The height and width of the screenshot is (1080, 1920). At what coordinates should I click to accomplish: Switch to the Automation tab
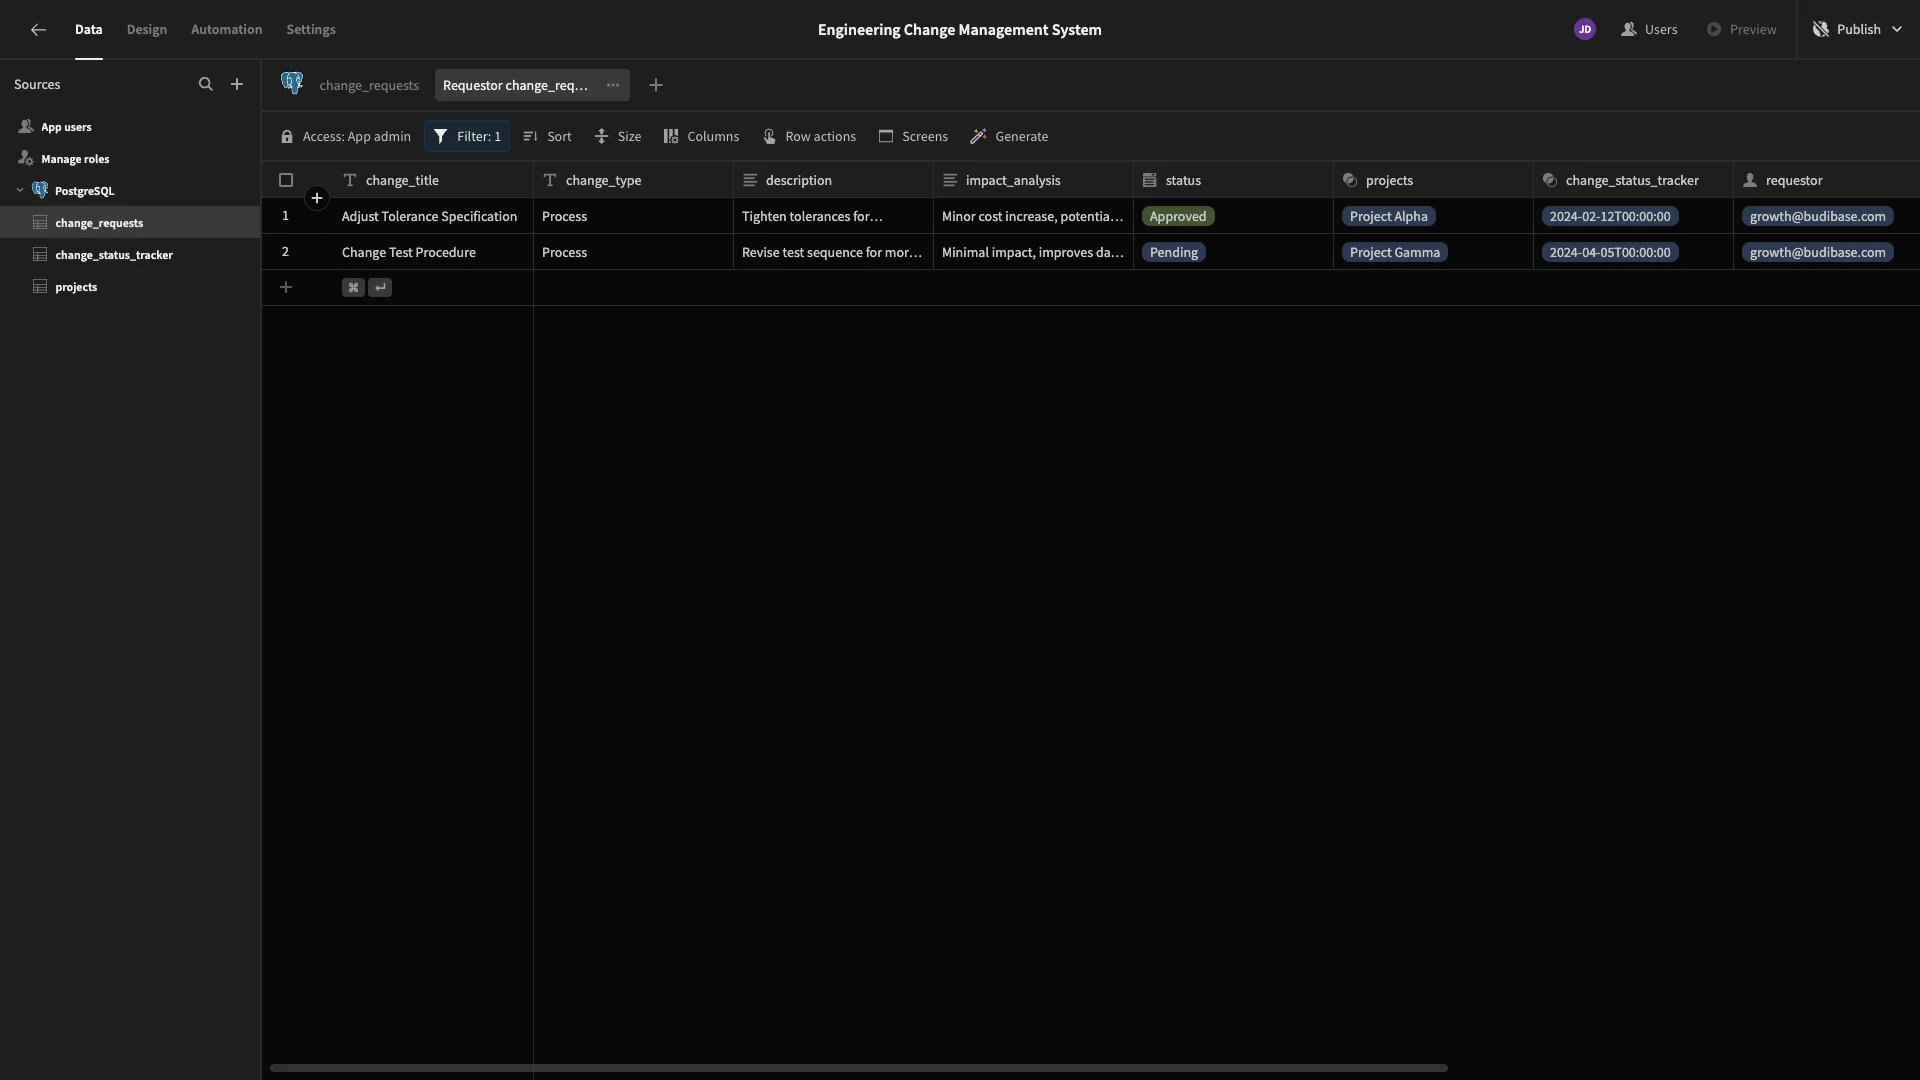point(226,30)
